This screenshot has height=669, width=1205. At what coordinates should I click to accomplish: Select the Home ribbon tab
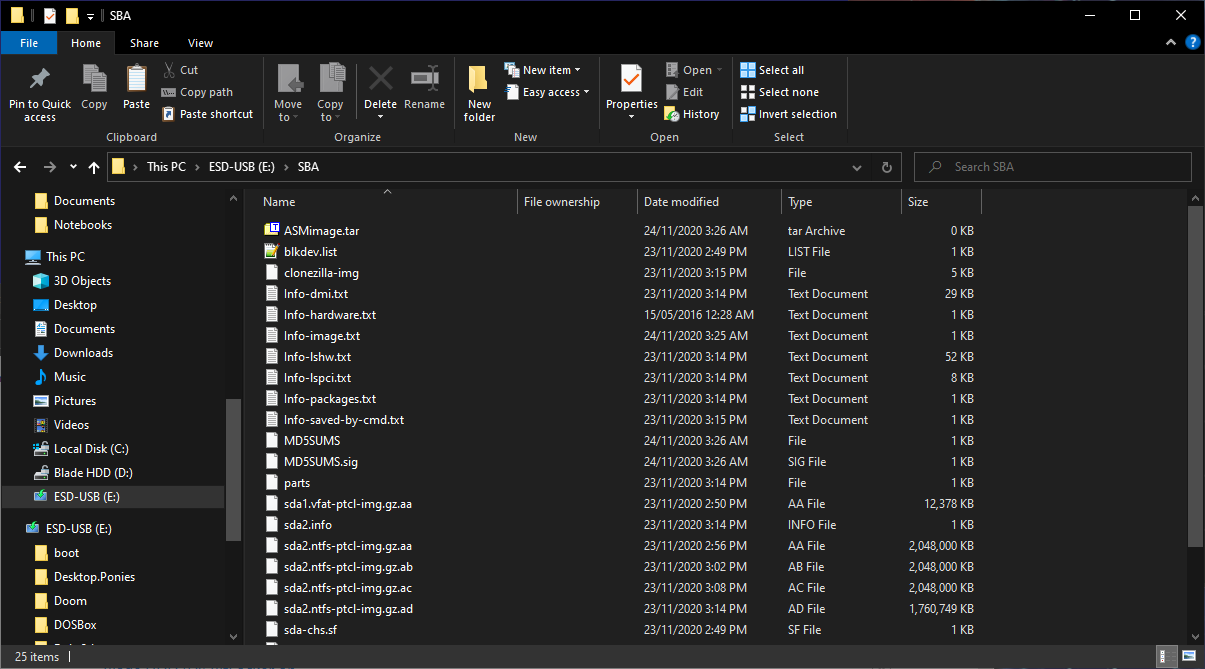coord(86,43)
